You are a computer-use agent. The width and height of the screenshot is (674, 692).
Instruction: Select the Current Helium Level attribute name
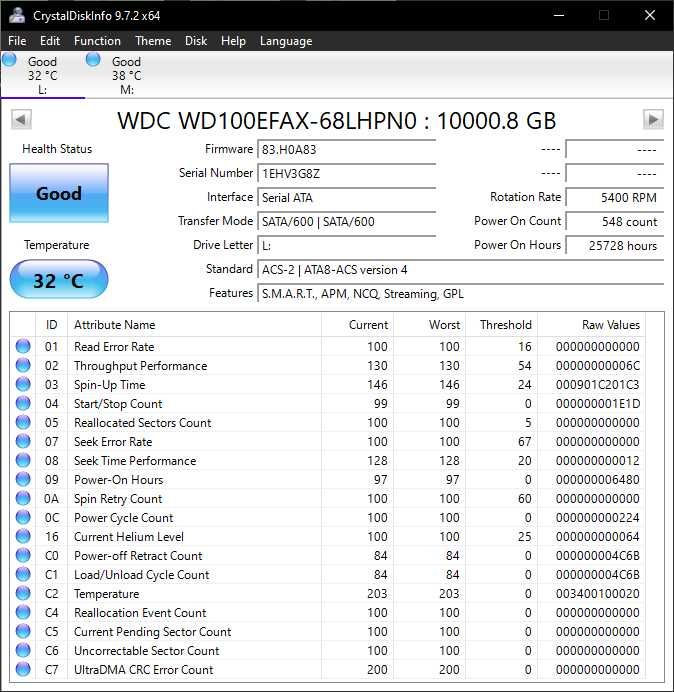pos(129,537)
